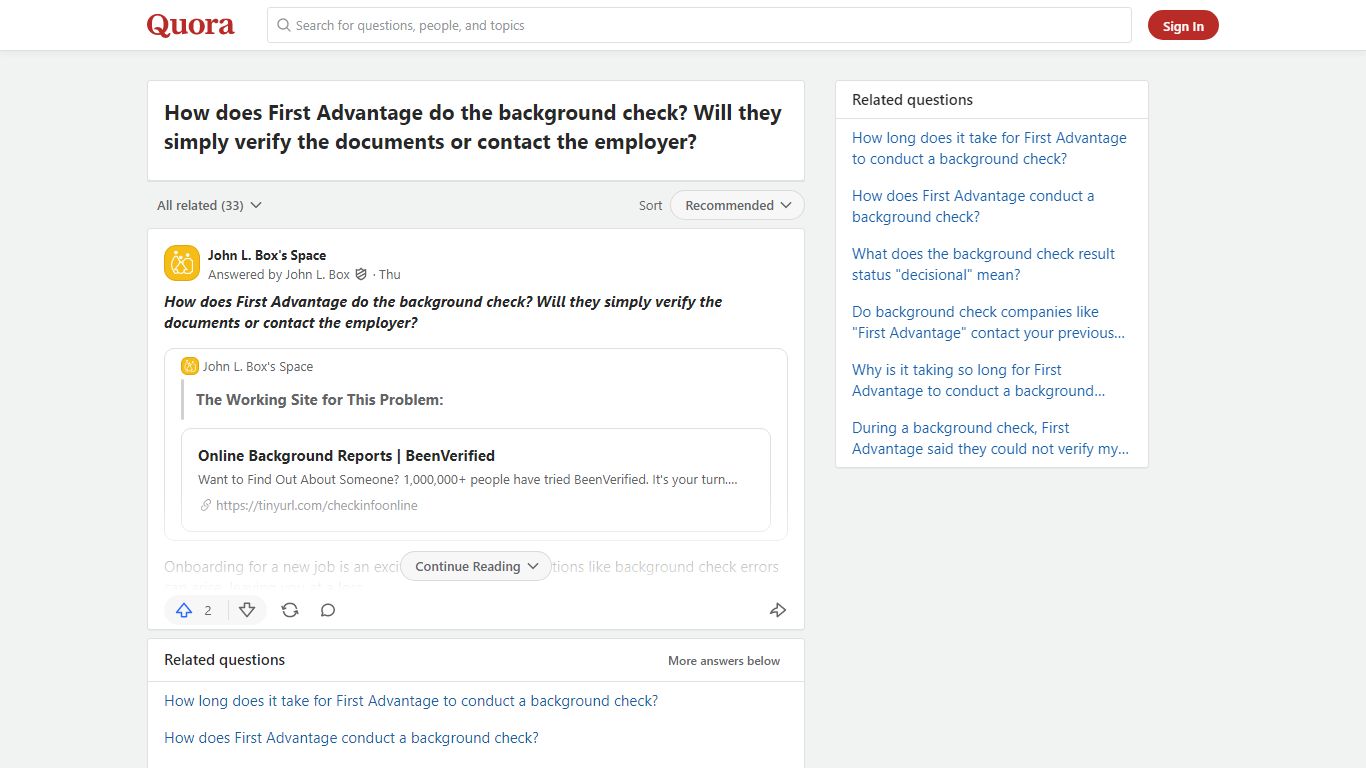
Task: Expand the All related (33) dropdown
Action: tap(209, 205)
